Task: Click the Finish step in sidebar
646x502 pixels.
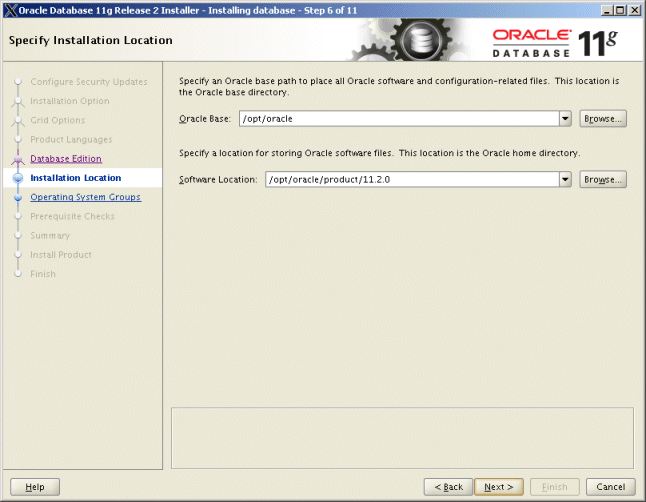Action: pos(43,274)
